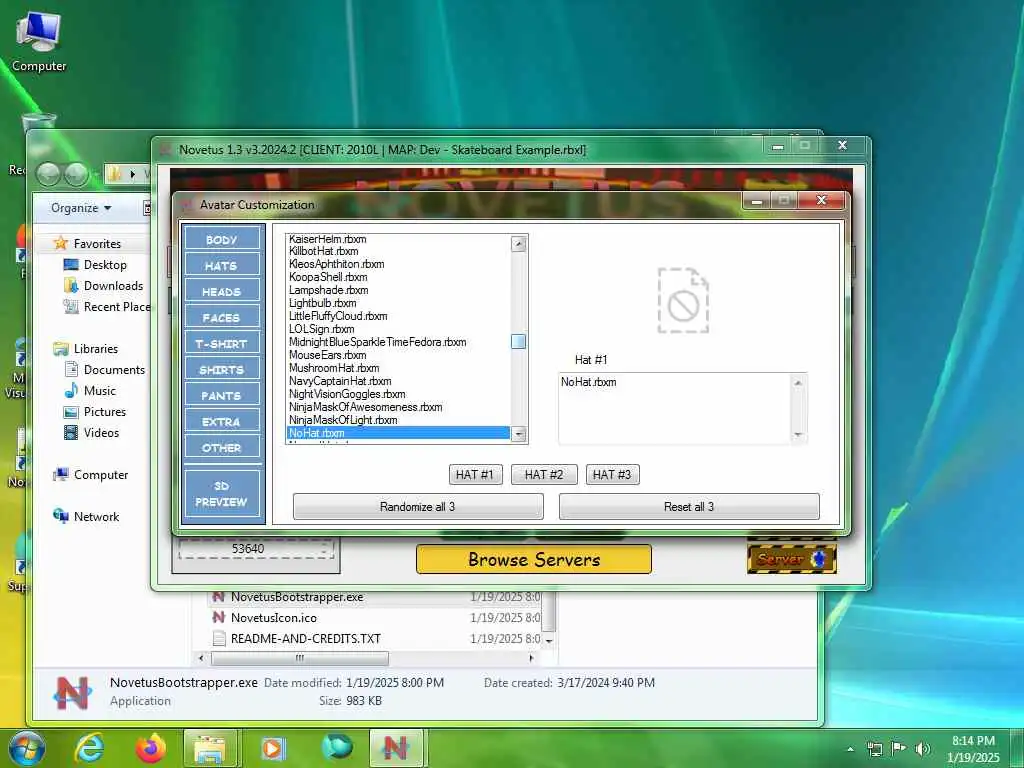The width and height of the screenshot is (1024, 768).
Task: Launch Internet Explorer from taskbar
Action: 89,748
